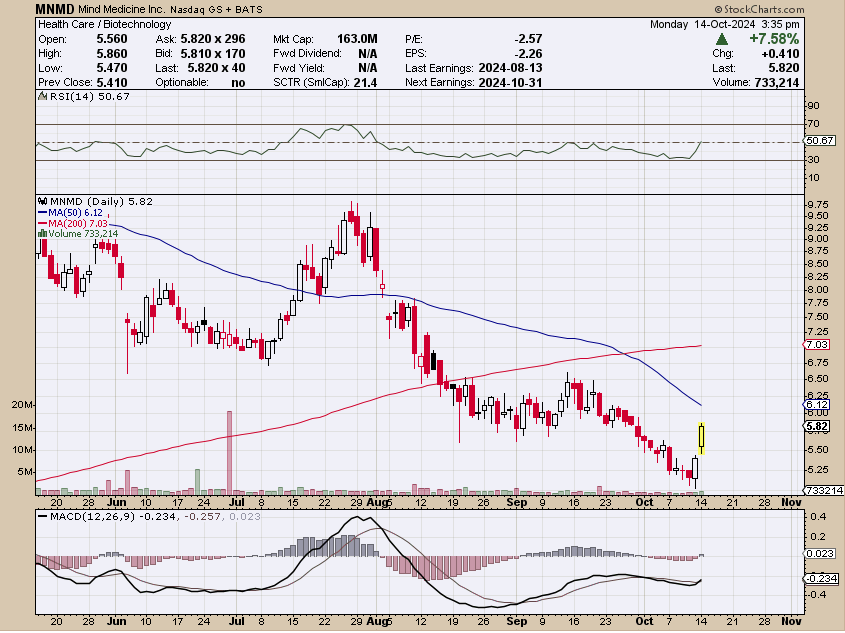845x633 pixels.
Task: Click the Monday 14-Oct-2024 3:35 pm timestamp
Action: coord(725,24)
